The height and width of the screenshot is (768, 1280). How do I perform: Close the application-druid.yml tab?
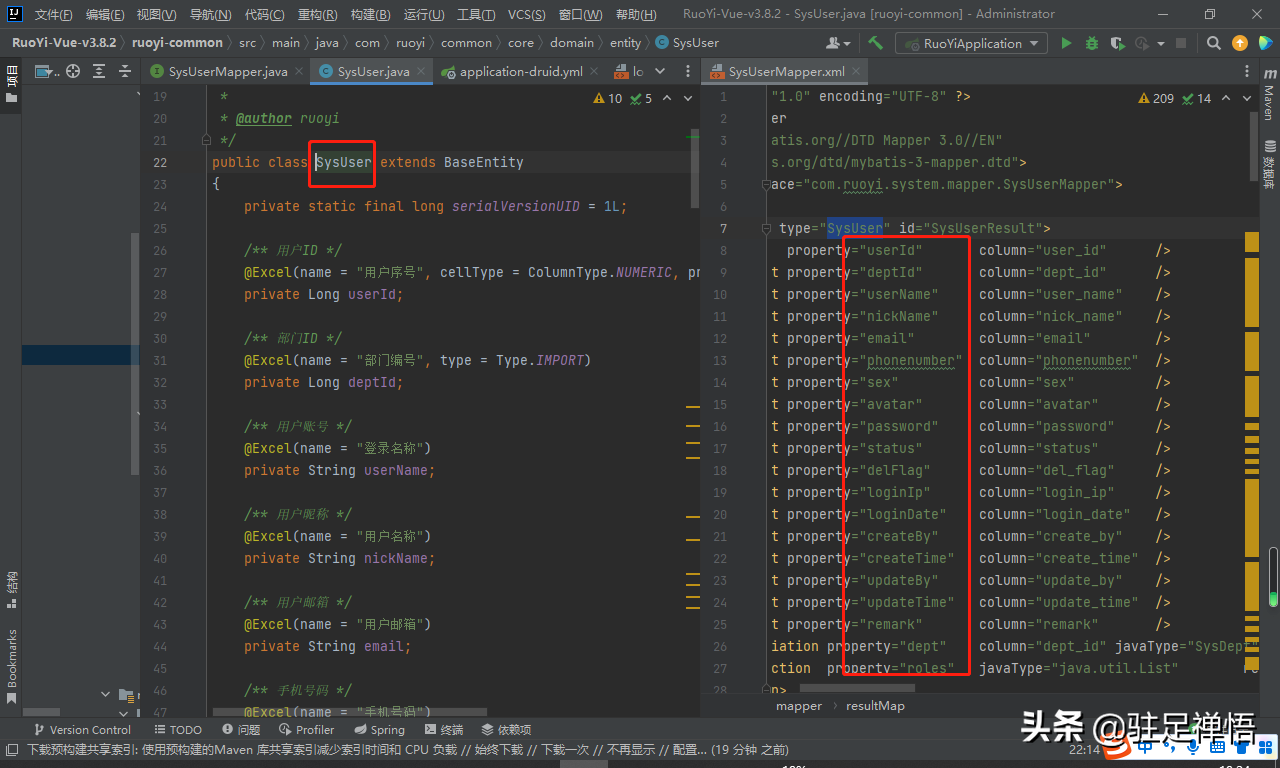click(594, 72)
